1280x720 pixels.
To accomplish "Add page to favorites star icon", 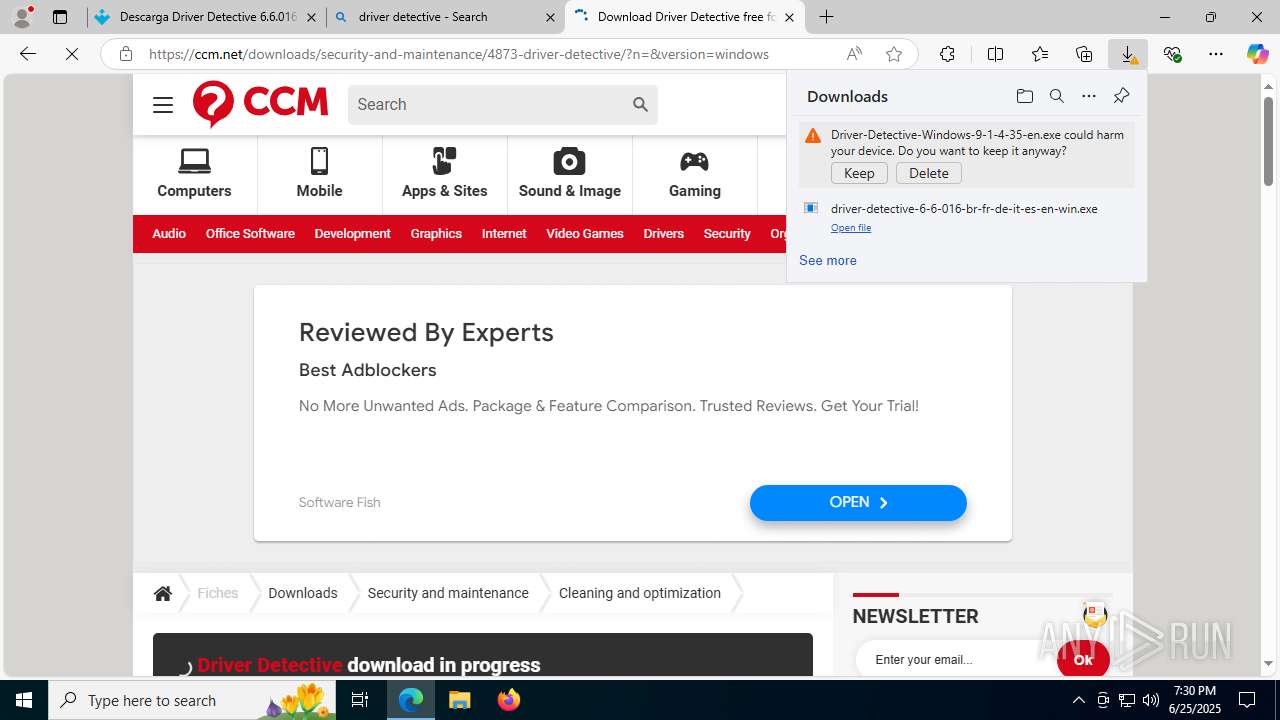I will pyautogui.click(x=894, y=54).
